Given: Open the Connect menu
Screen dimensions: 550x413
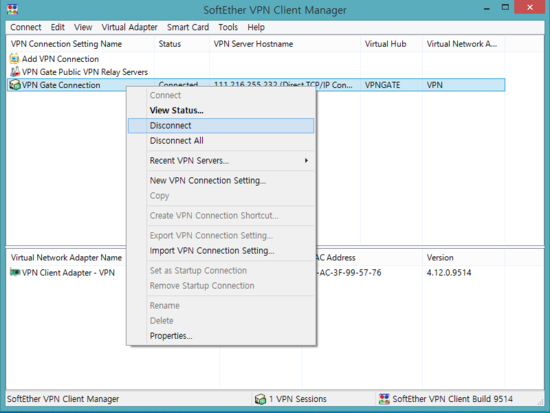Looking at the screenshot, I should tap(26, 27).
